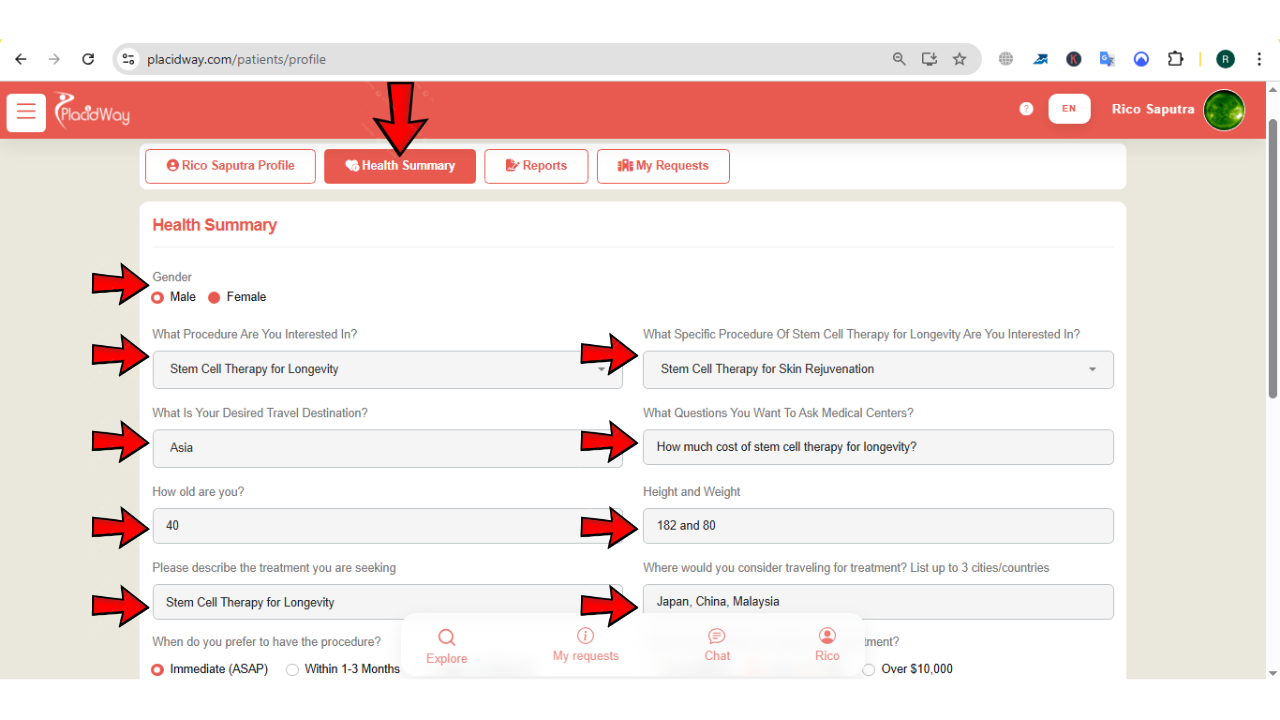Screen dimensions: 1280x720
Task: Select the Male gender option
Action: 158,297
